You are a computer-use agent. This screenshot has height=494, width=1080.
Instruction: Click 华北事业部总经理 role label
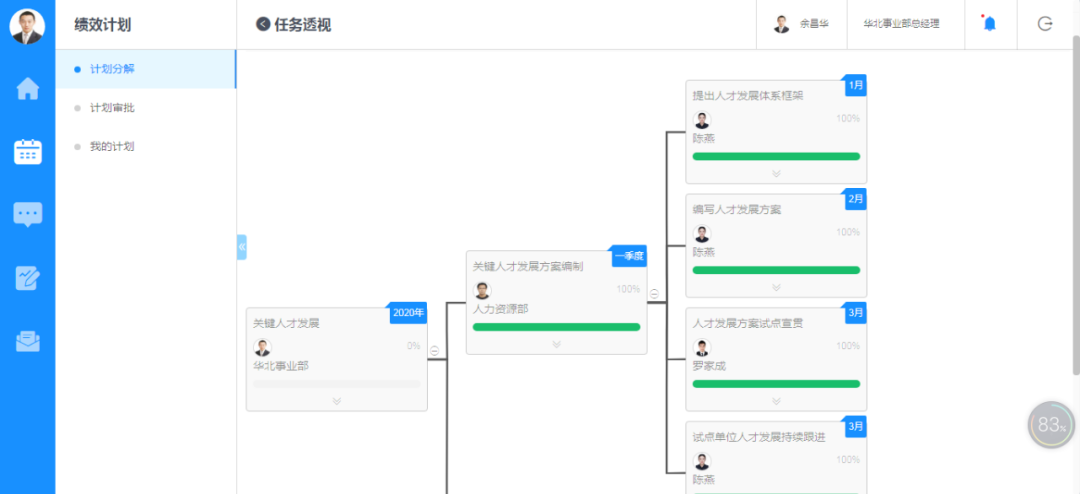902,23
